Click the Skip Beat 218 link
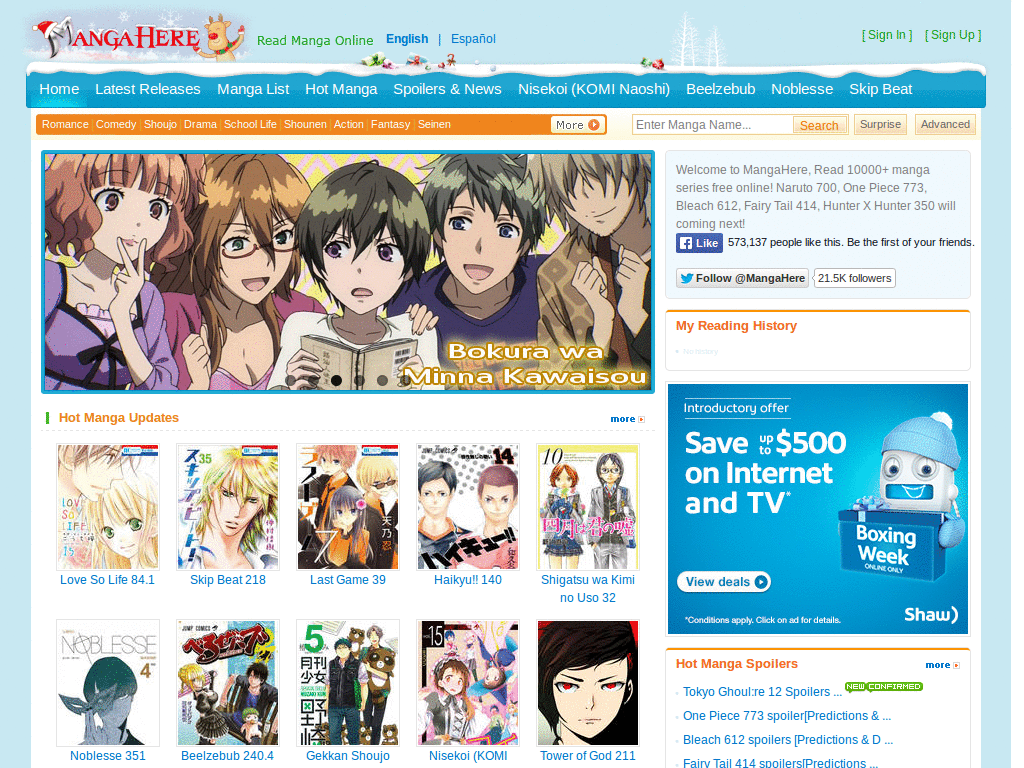The width and height of the screenshot is (1024, 768). tap(228, 580)
